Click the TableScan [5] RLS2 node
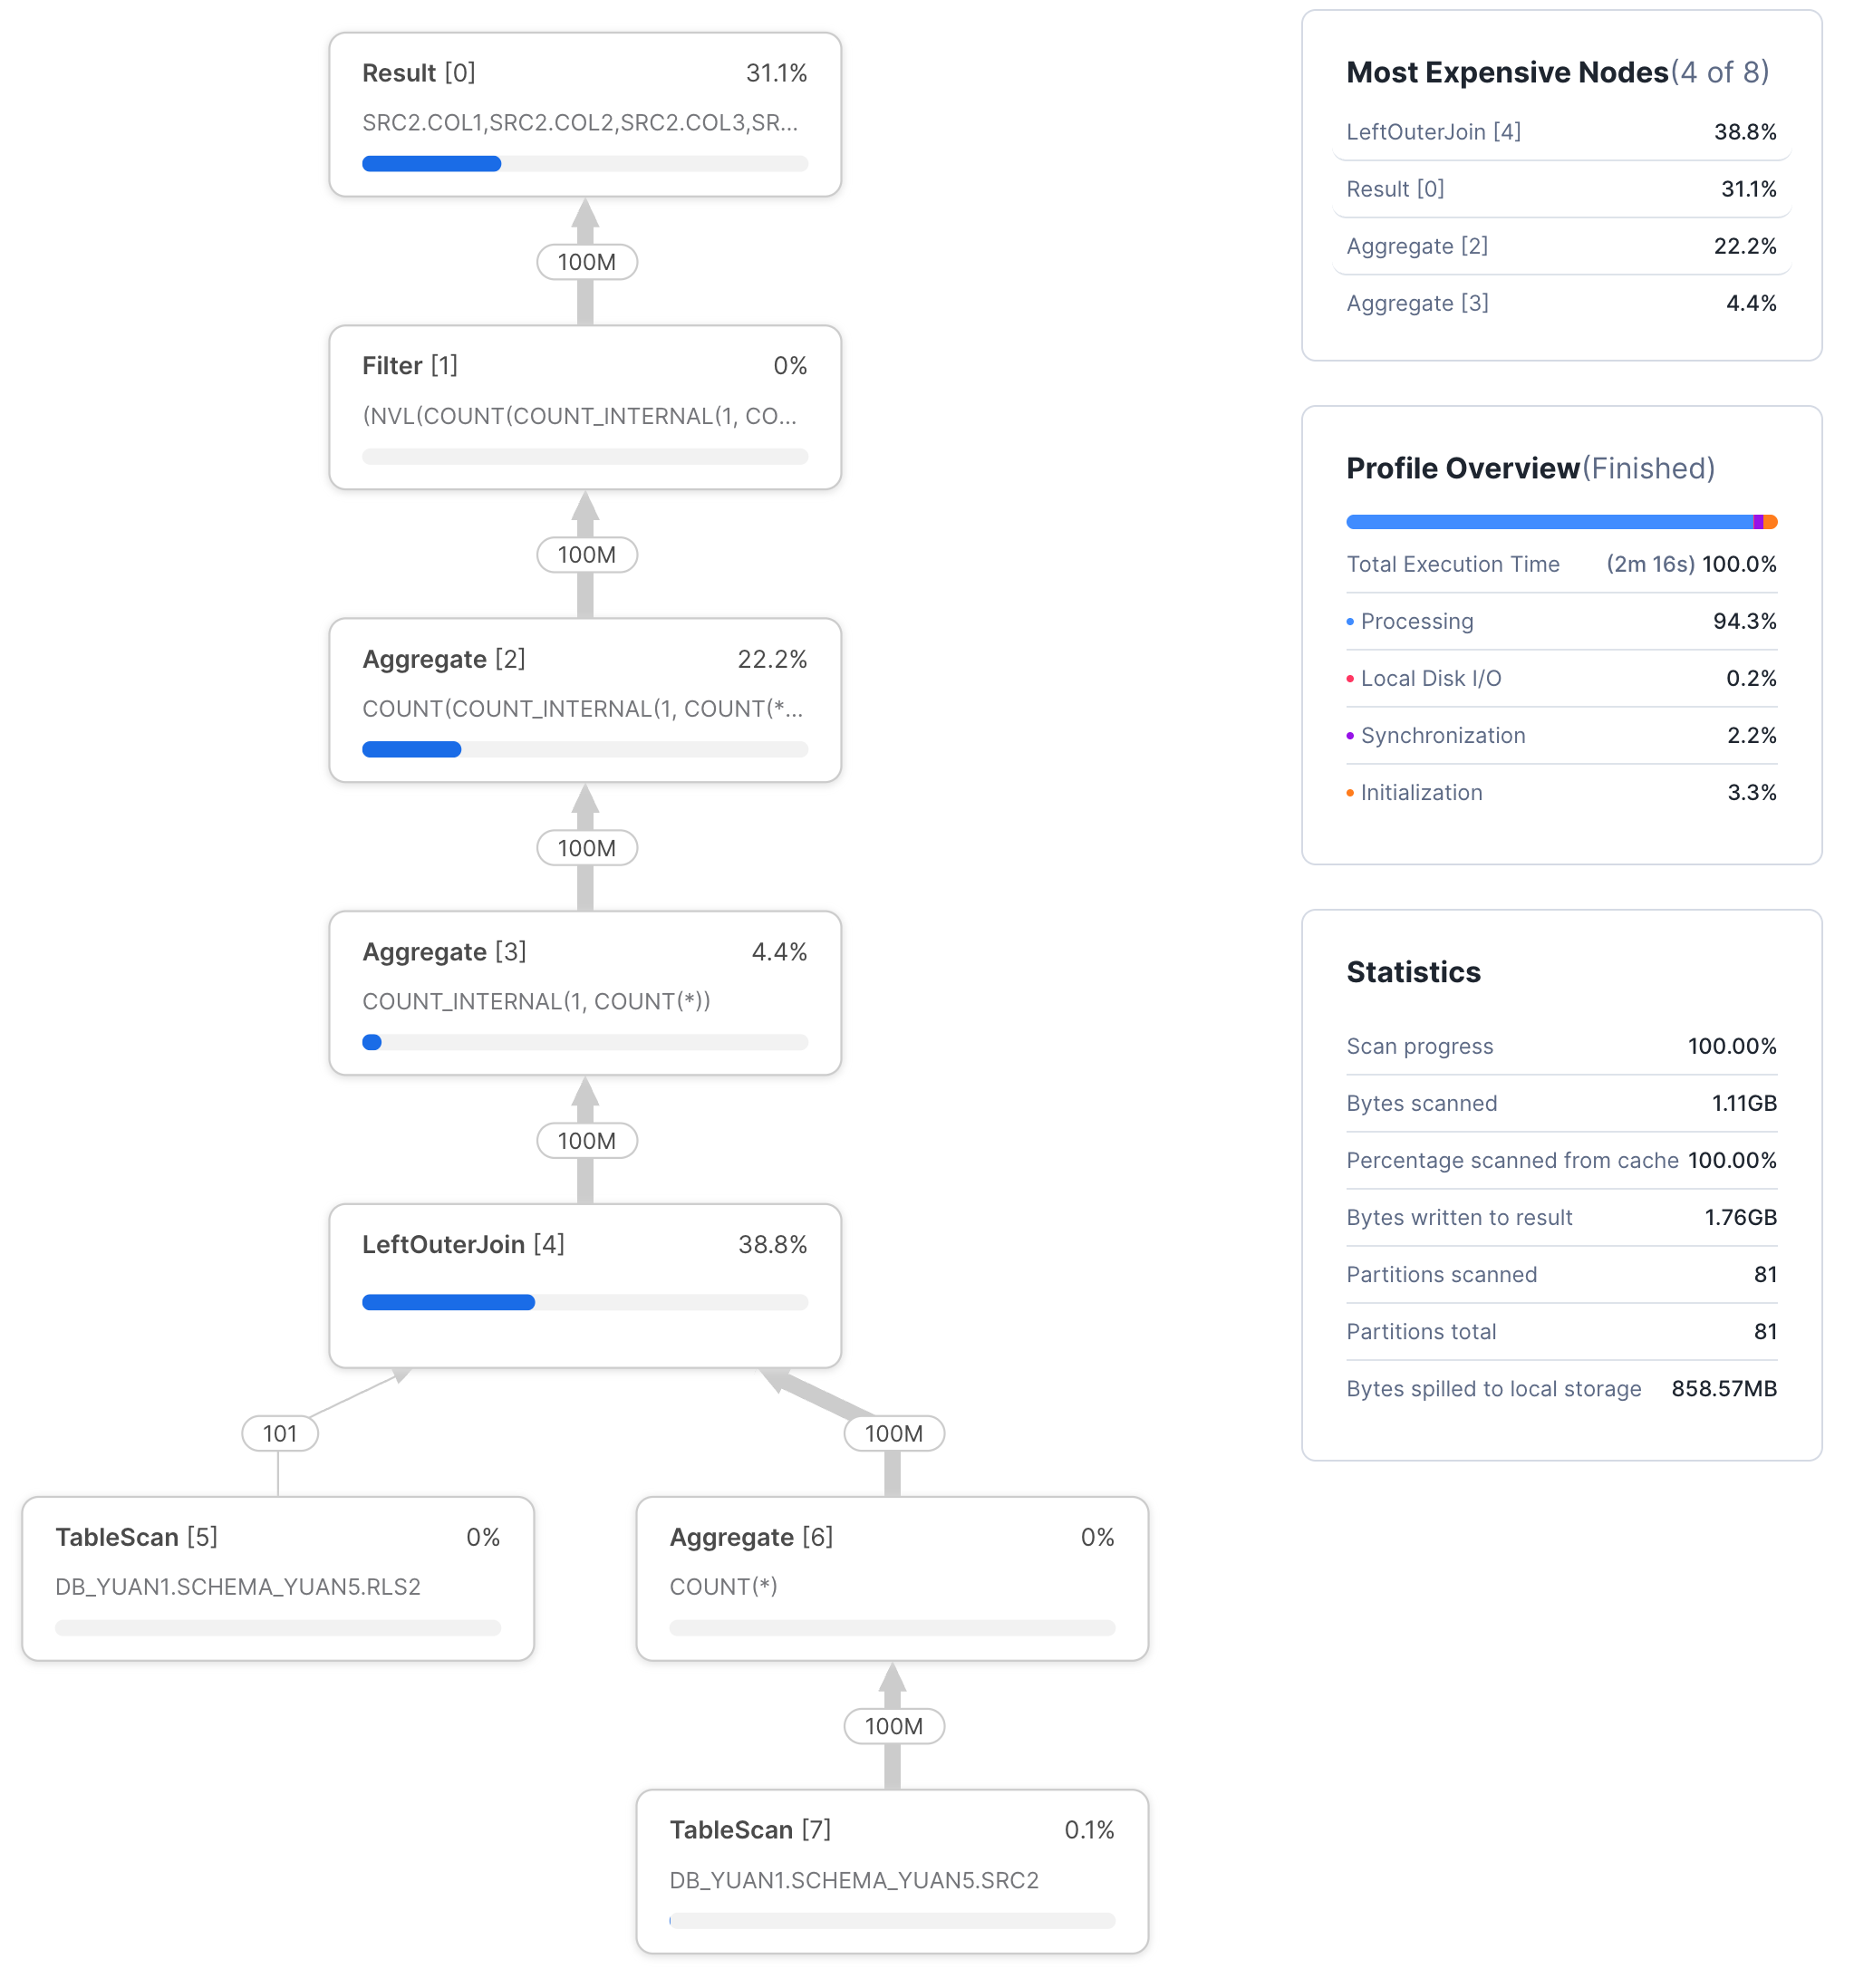The width and height of the screenshot is (1854, 1988). tap(277, 1577)
